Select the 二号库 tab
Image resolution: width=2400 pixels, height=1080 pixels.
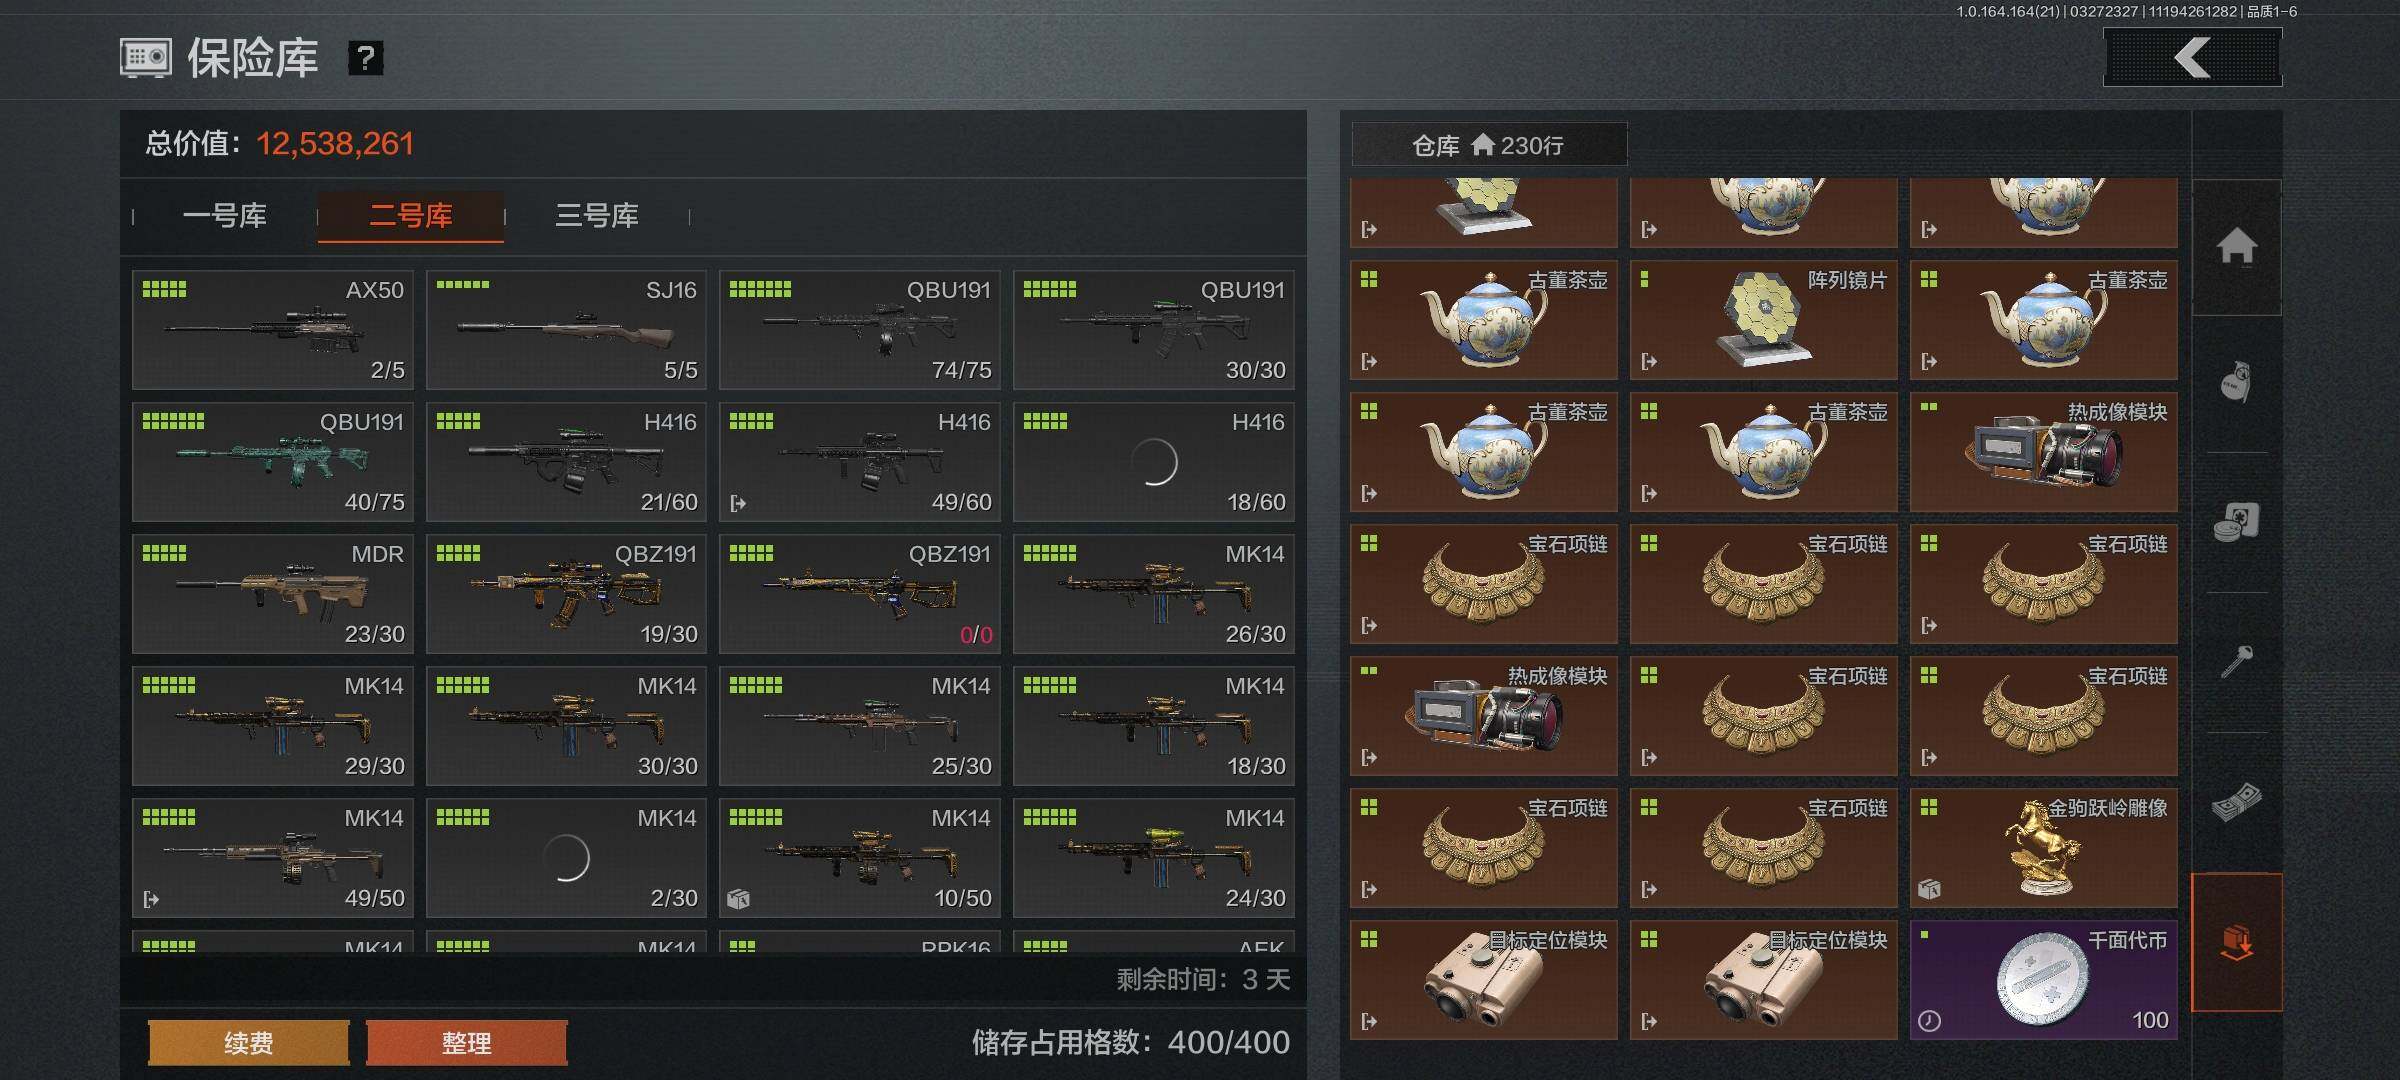coord(410,215)
